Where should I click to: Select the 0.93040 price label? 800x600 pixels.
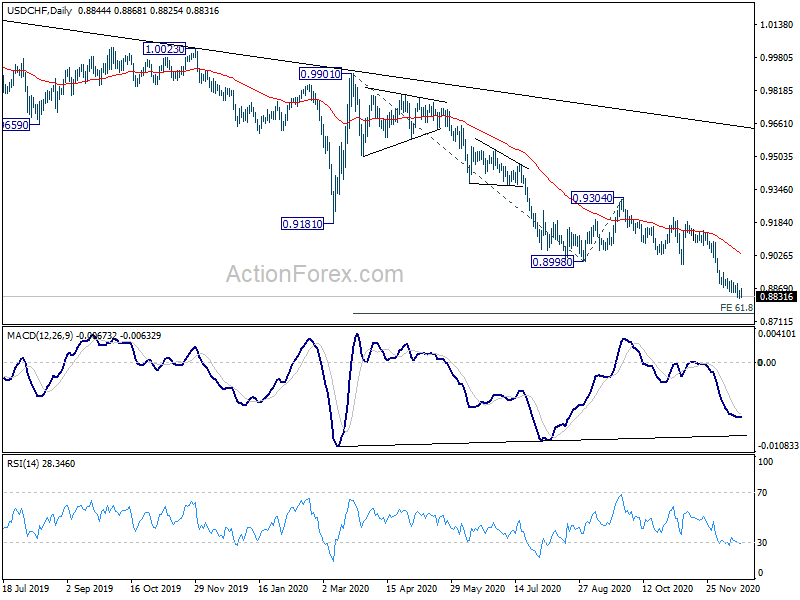[592, 198]
